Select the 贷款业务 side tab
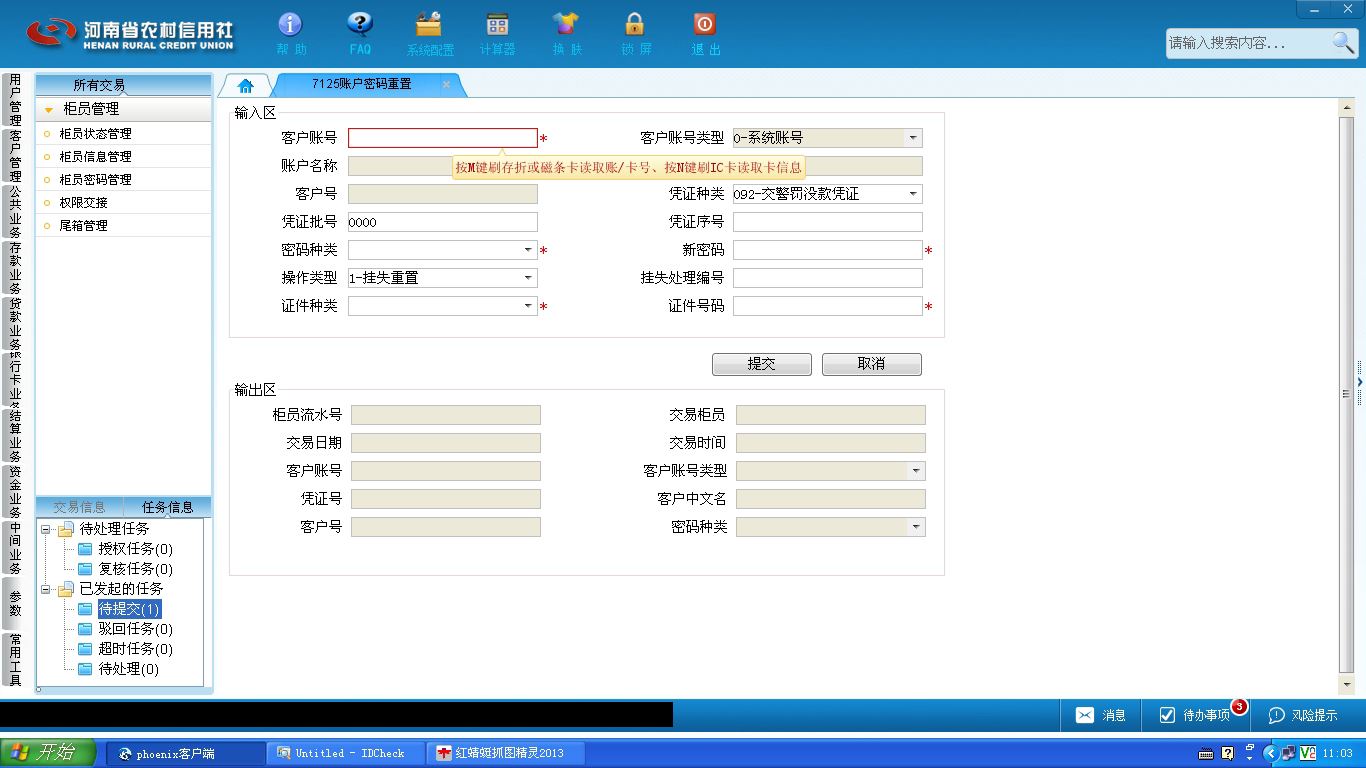 (14, 324)
